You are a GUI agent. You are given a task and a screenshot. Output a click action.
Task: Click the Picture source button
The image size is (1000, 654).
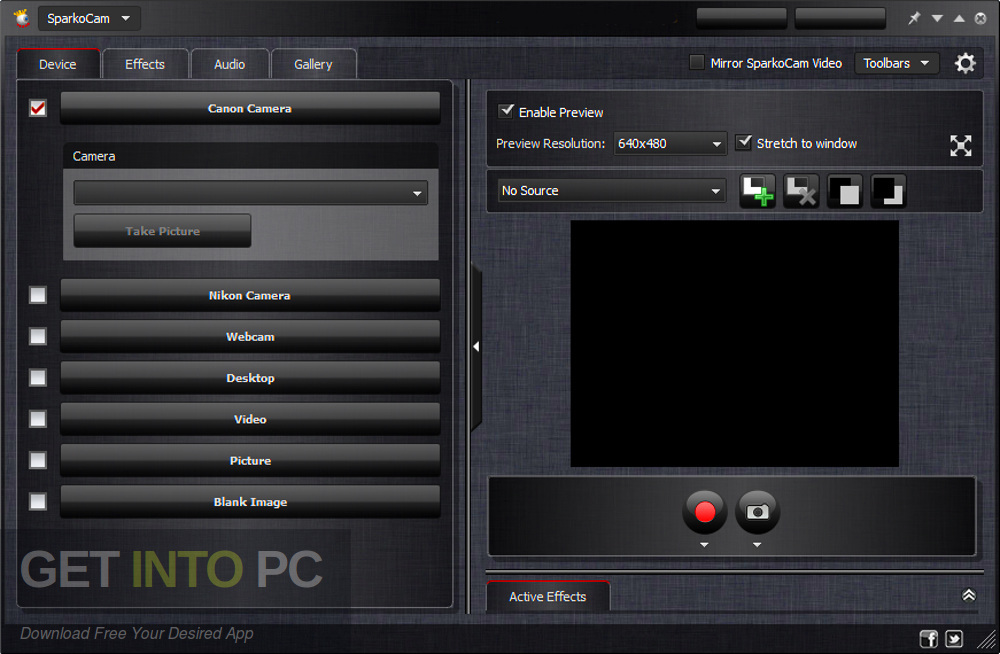(x=250, y=460)
